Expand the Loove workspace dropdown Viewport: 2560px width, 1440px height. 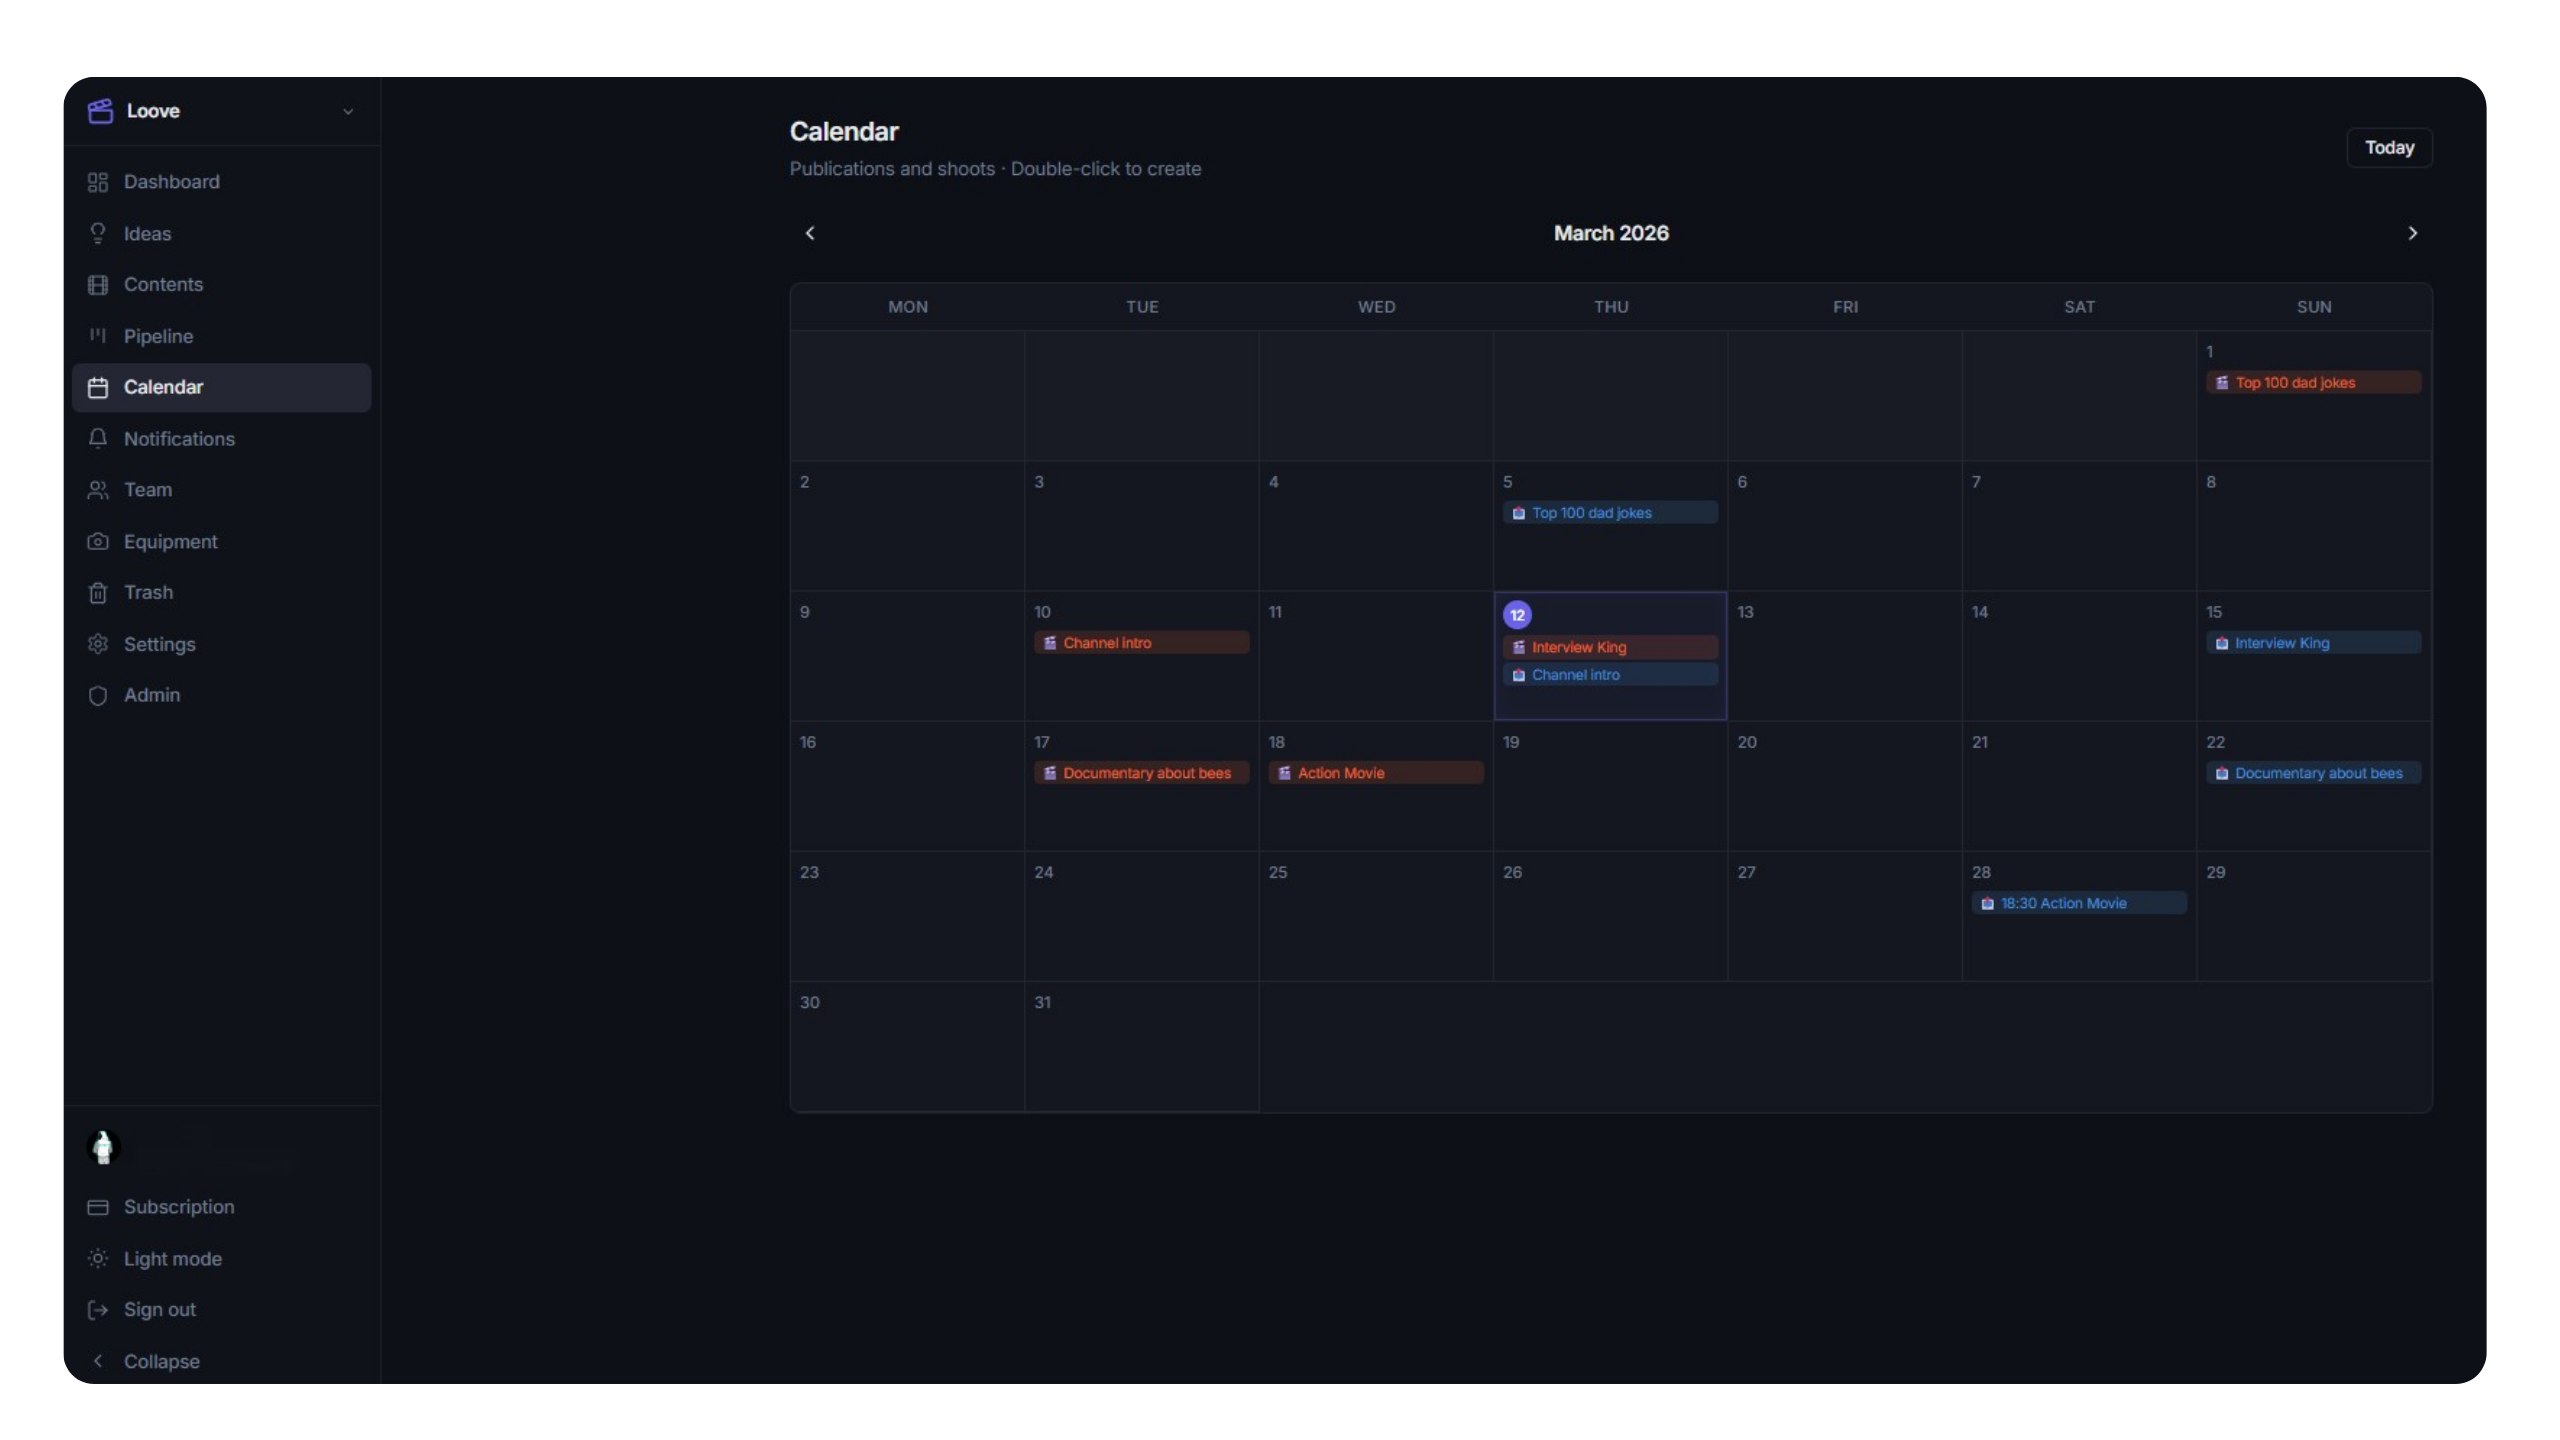(x=347, y=111)
